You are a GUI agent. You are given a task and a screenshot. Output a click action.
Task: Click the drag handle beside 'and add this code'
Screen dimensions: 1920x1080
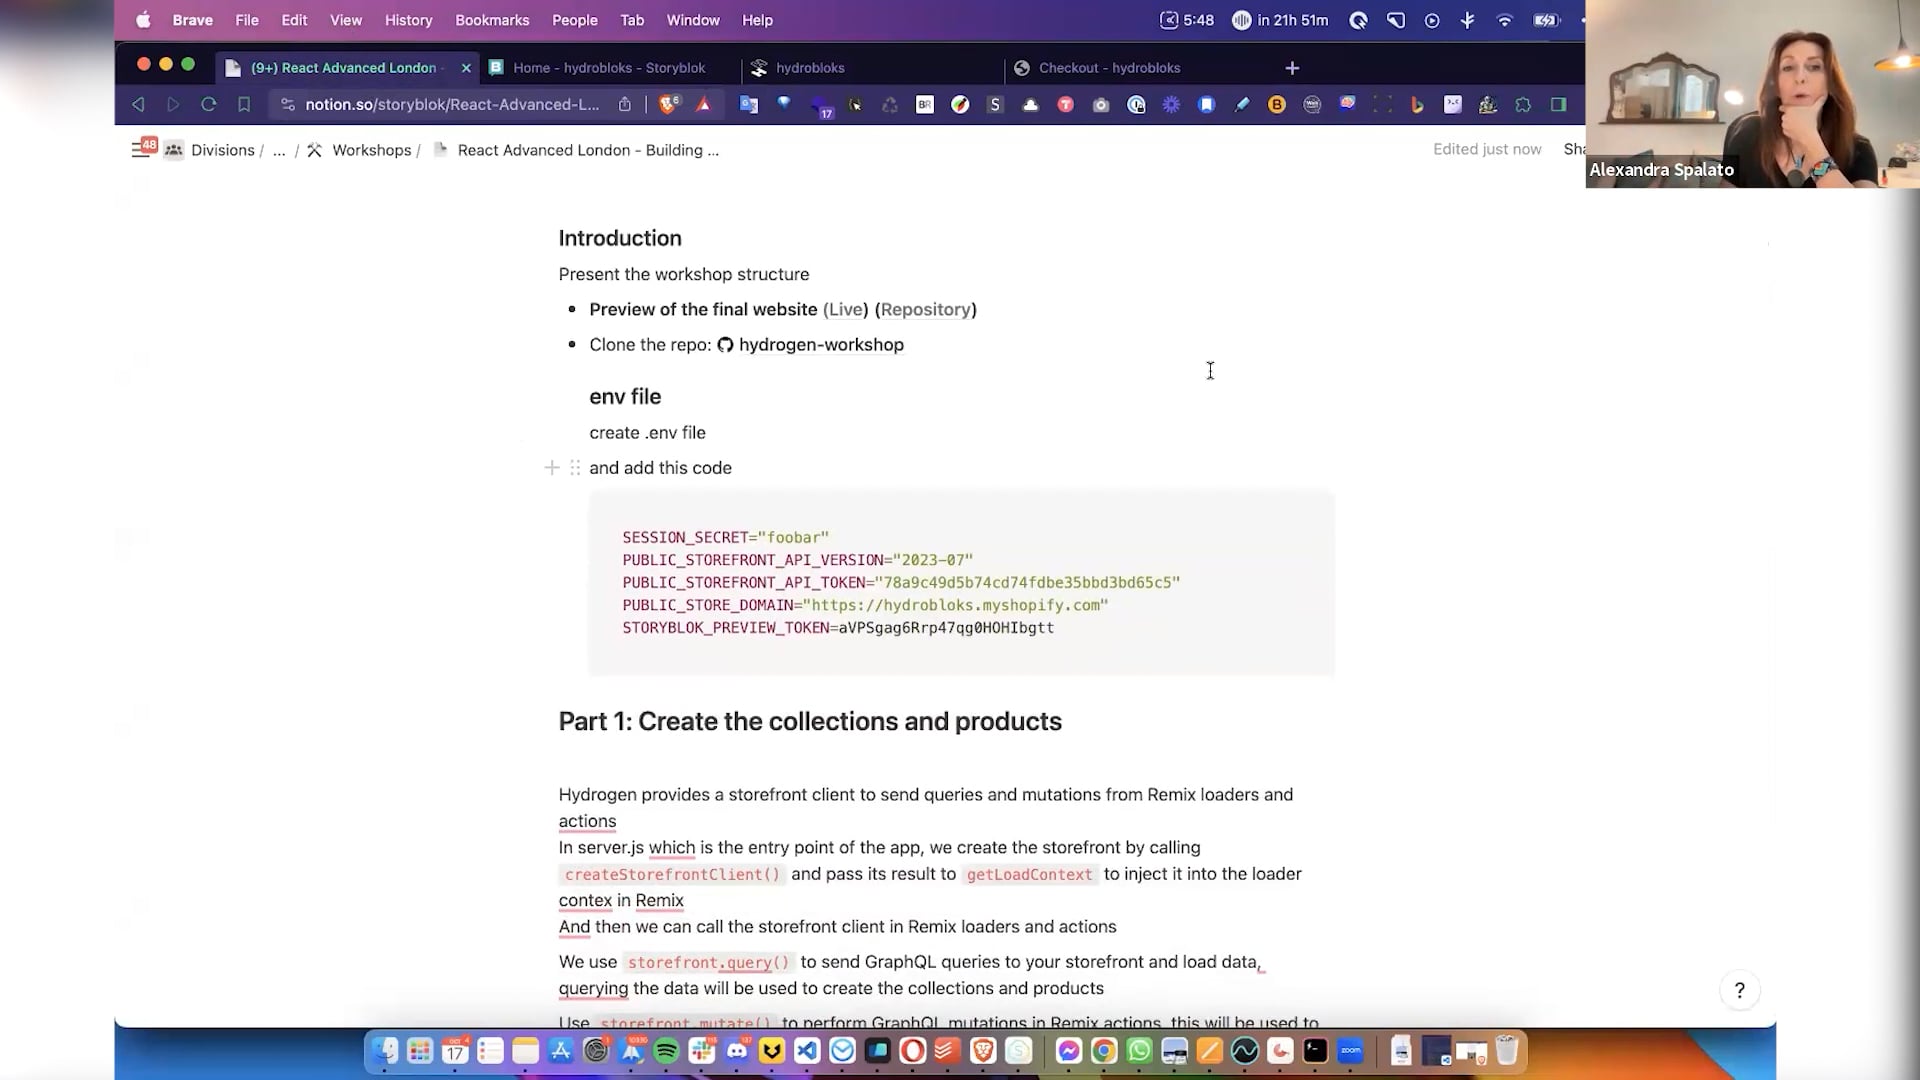575,468
